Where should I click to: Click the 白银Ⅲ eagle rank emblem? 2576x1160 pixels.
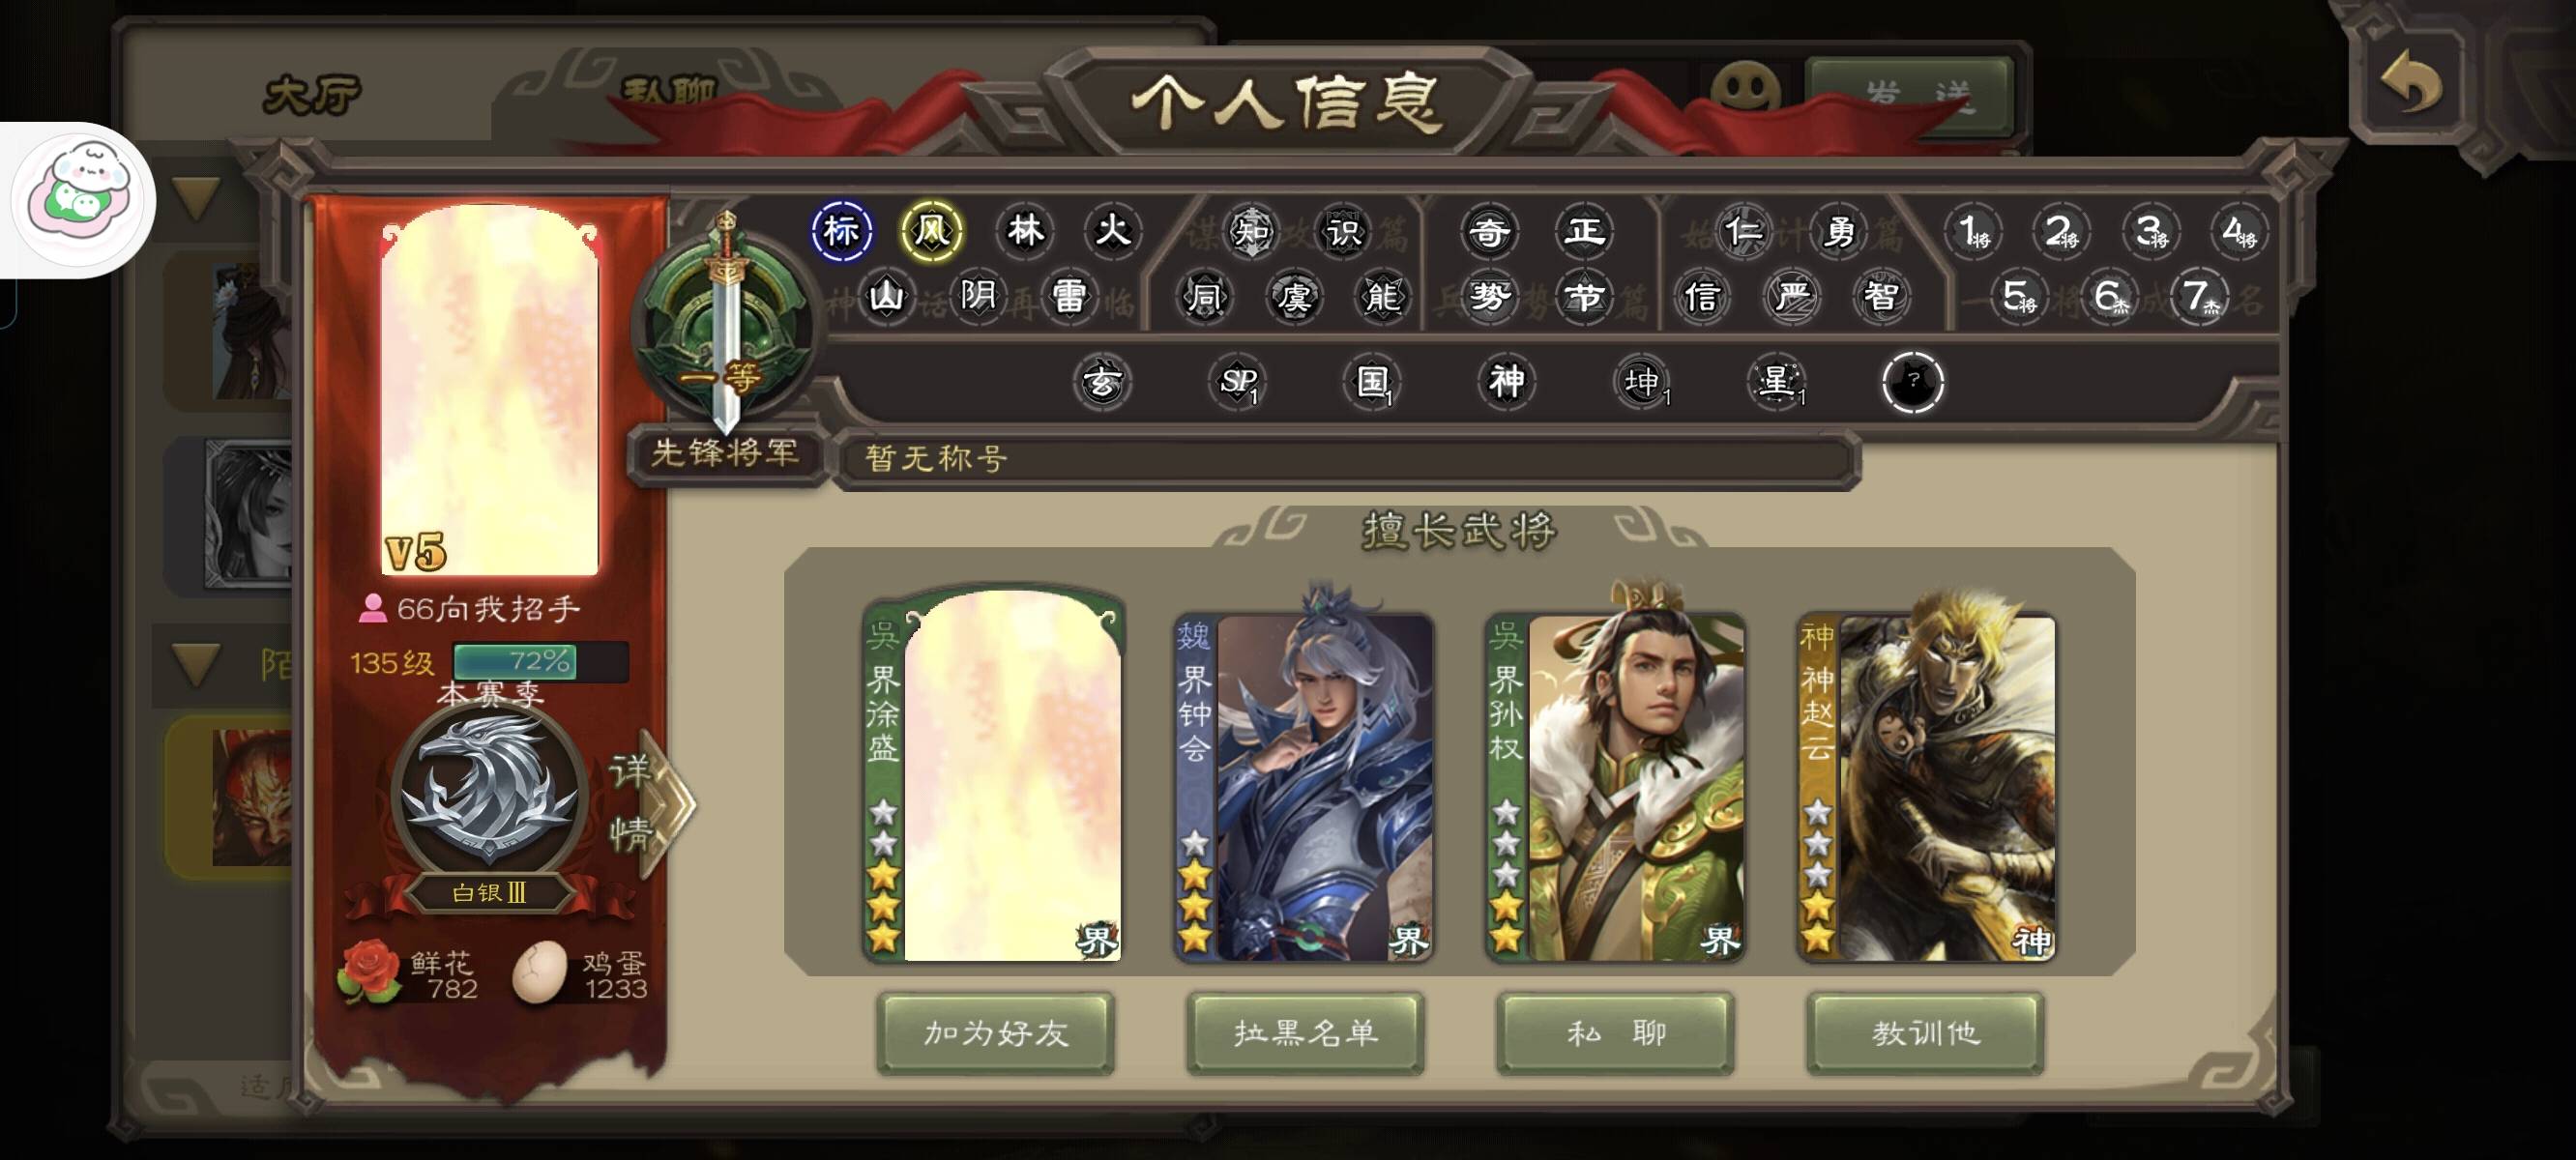coord(488,792)
